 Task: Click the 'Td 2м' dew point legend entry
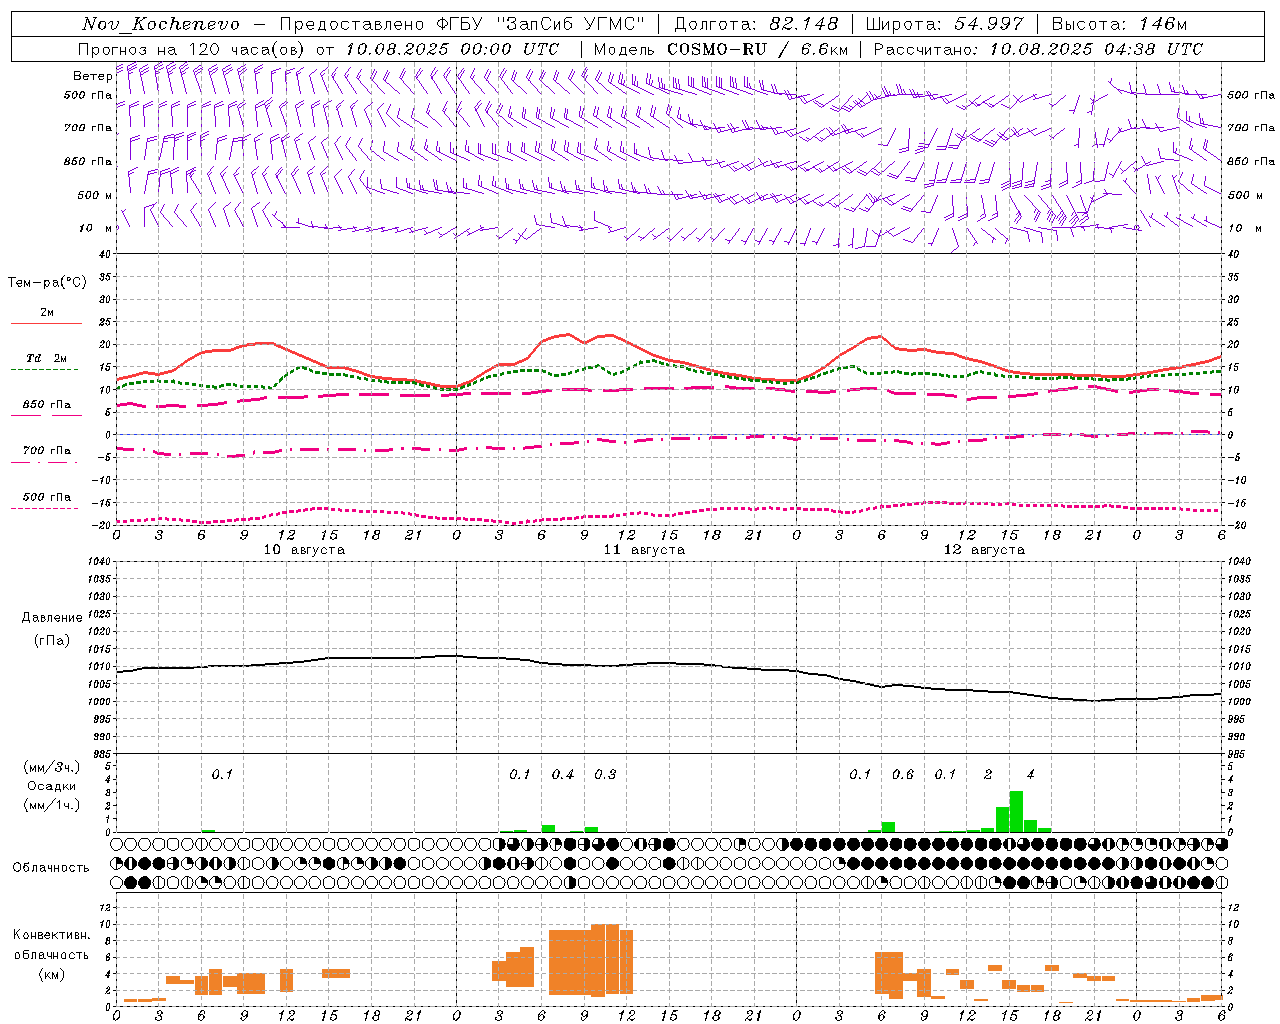[x=47, y=358]
